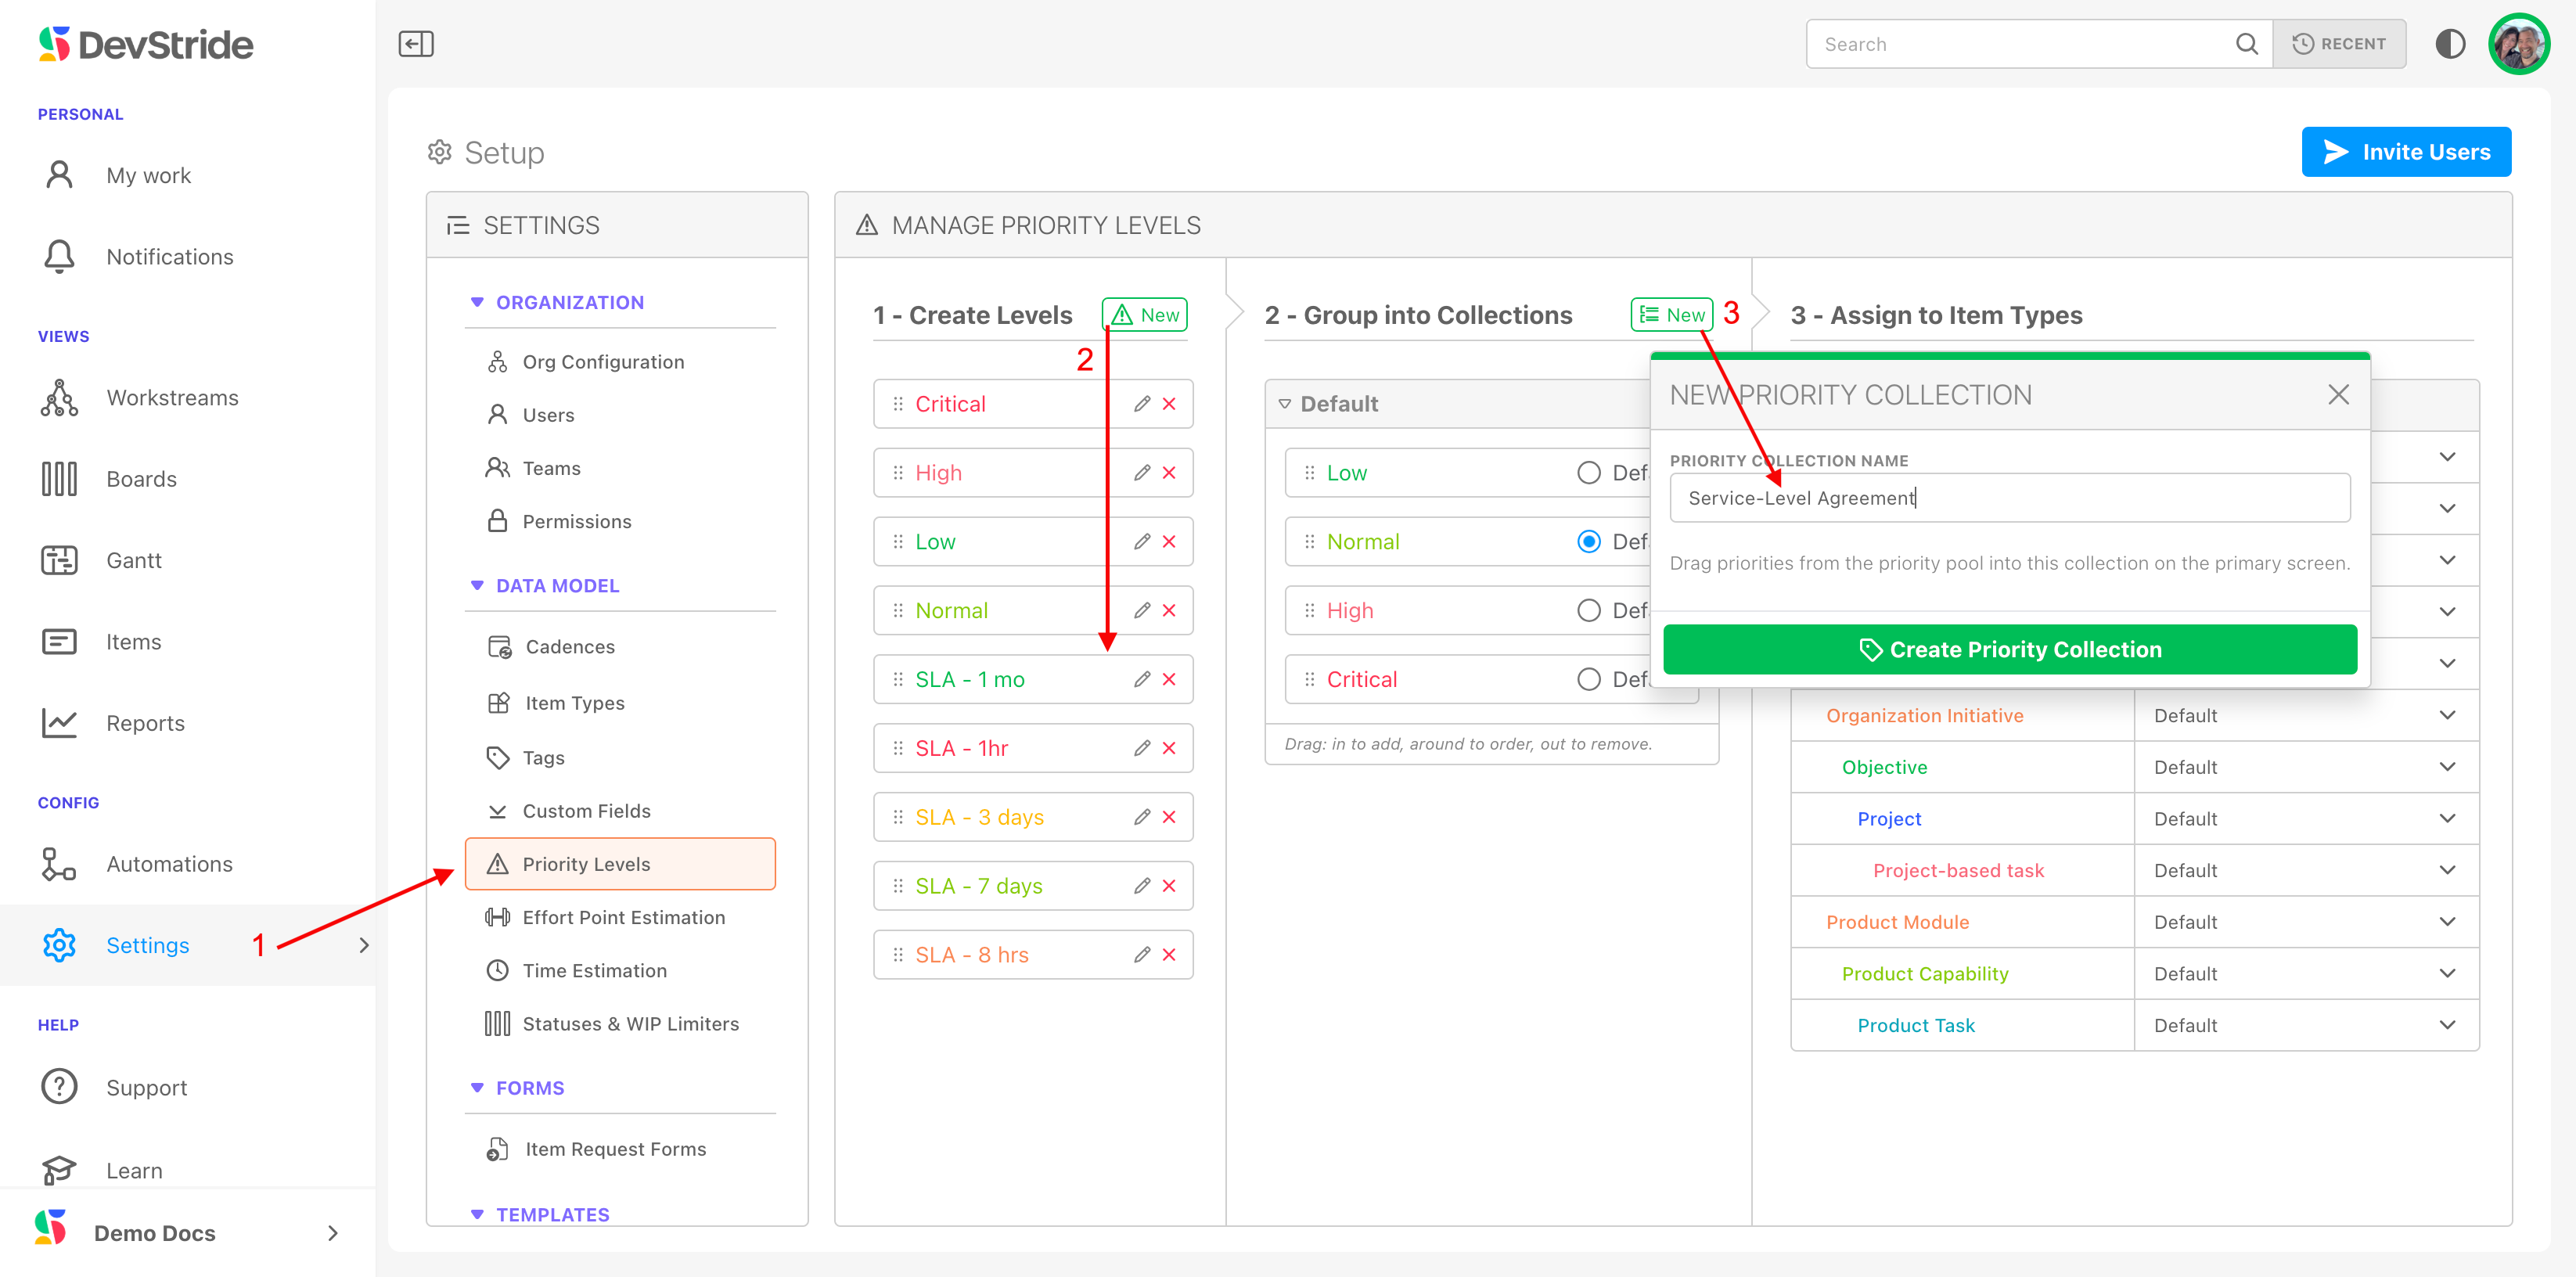
Task: Click the Priority Collection Name field
Action: coord(2009,498)
